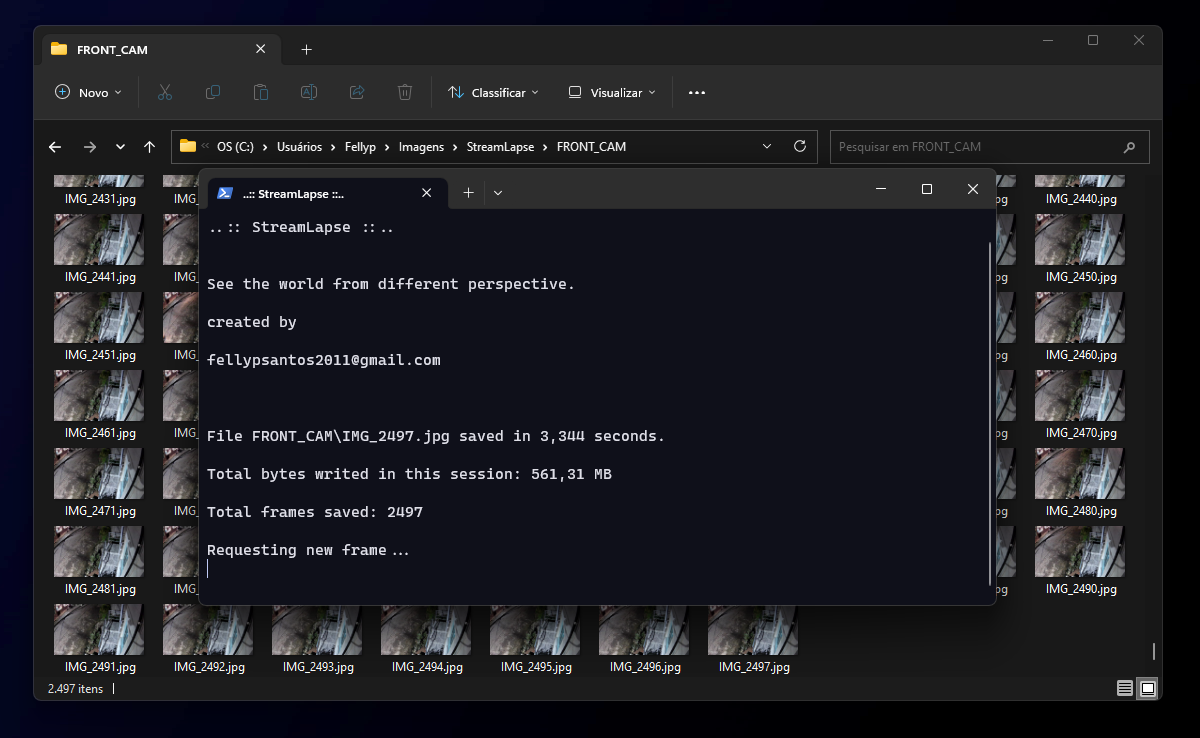1200x738 pixels.
Task: Select the Paste icon
Action: (x=260, y=92)
